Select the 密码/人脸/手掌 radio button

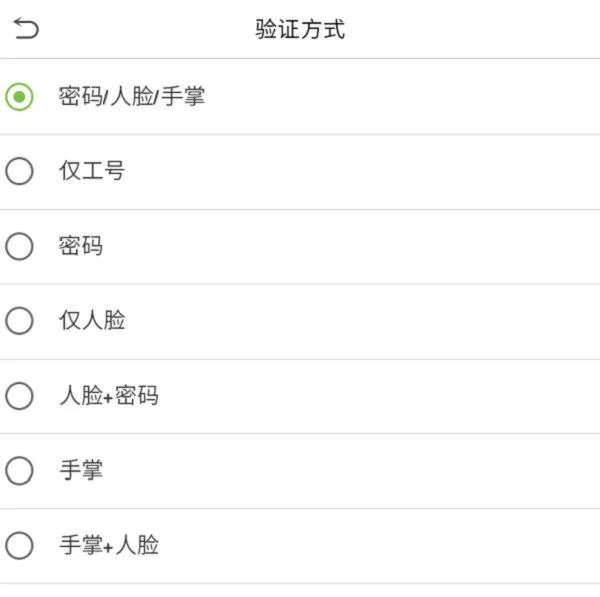click(19, 97)
